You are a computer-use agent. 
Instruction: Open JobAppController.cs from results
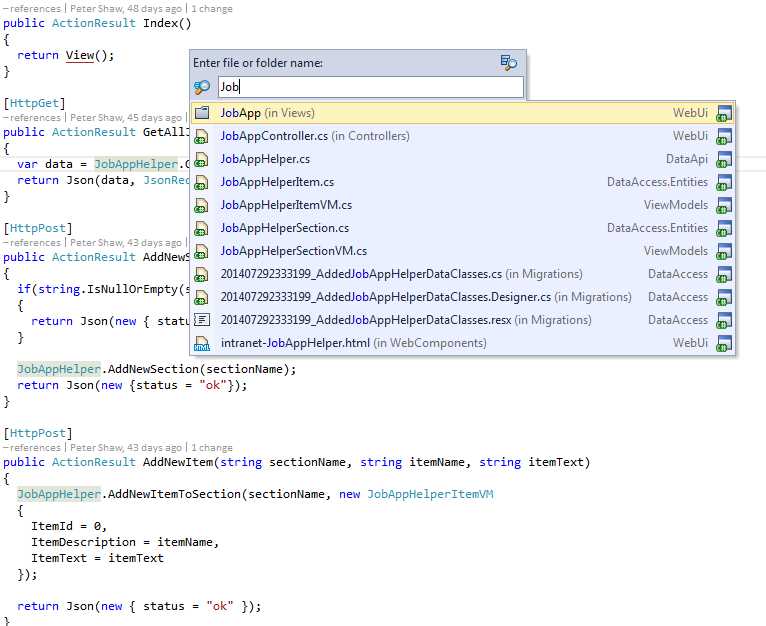(463, 136)
